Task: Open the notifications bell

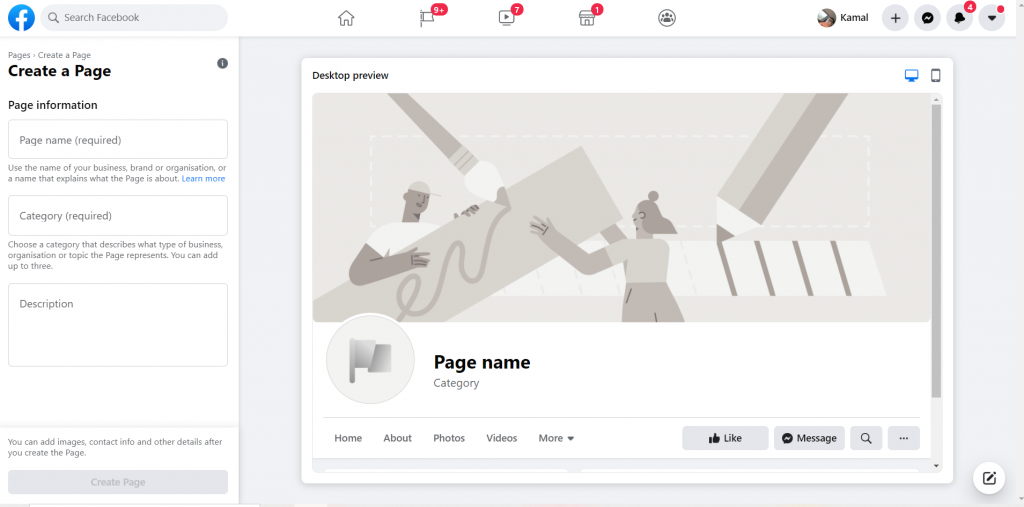Action: tap(959, 18)
